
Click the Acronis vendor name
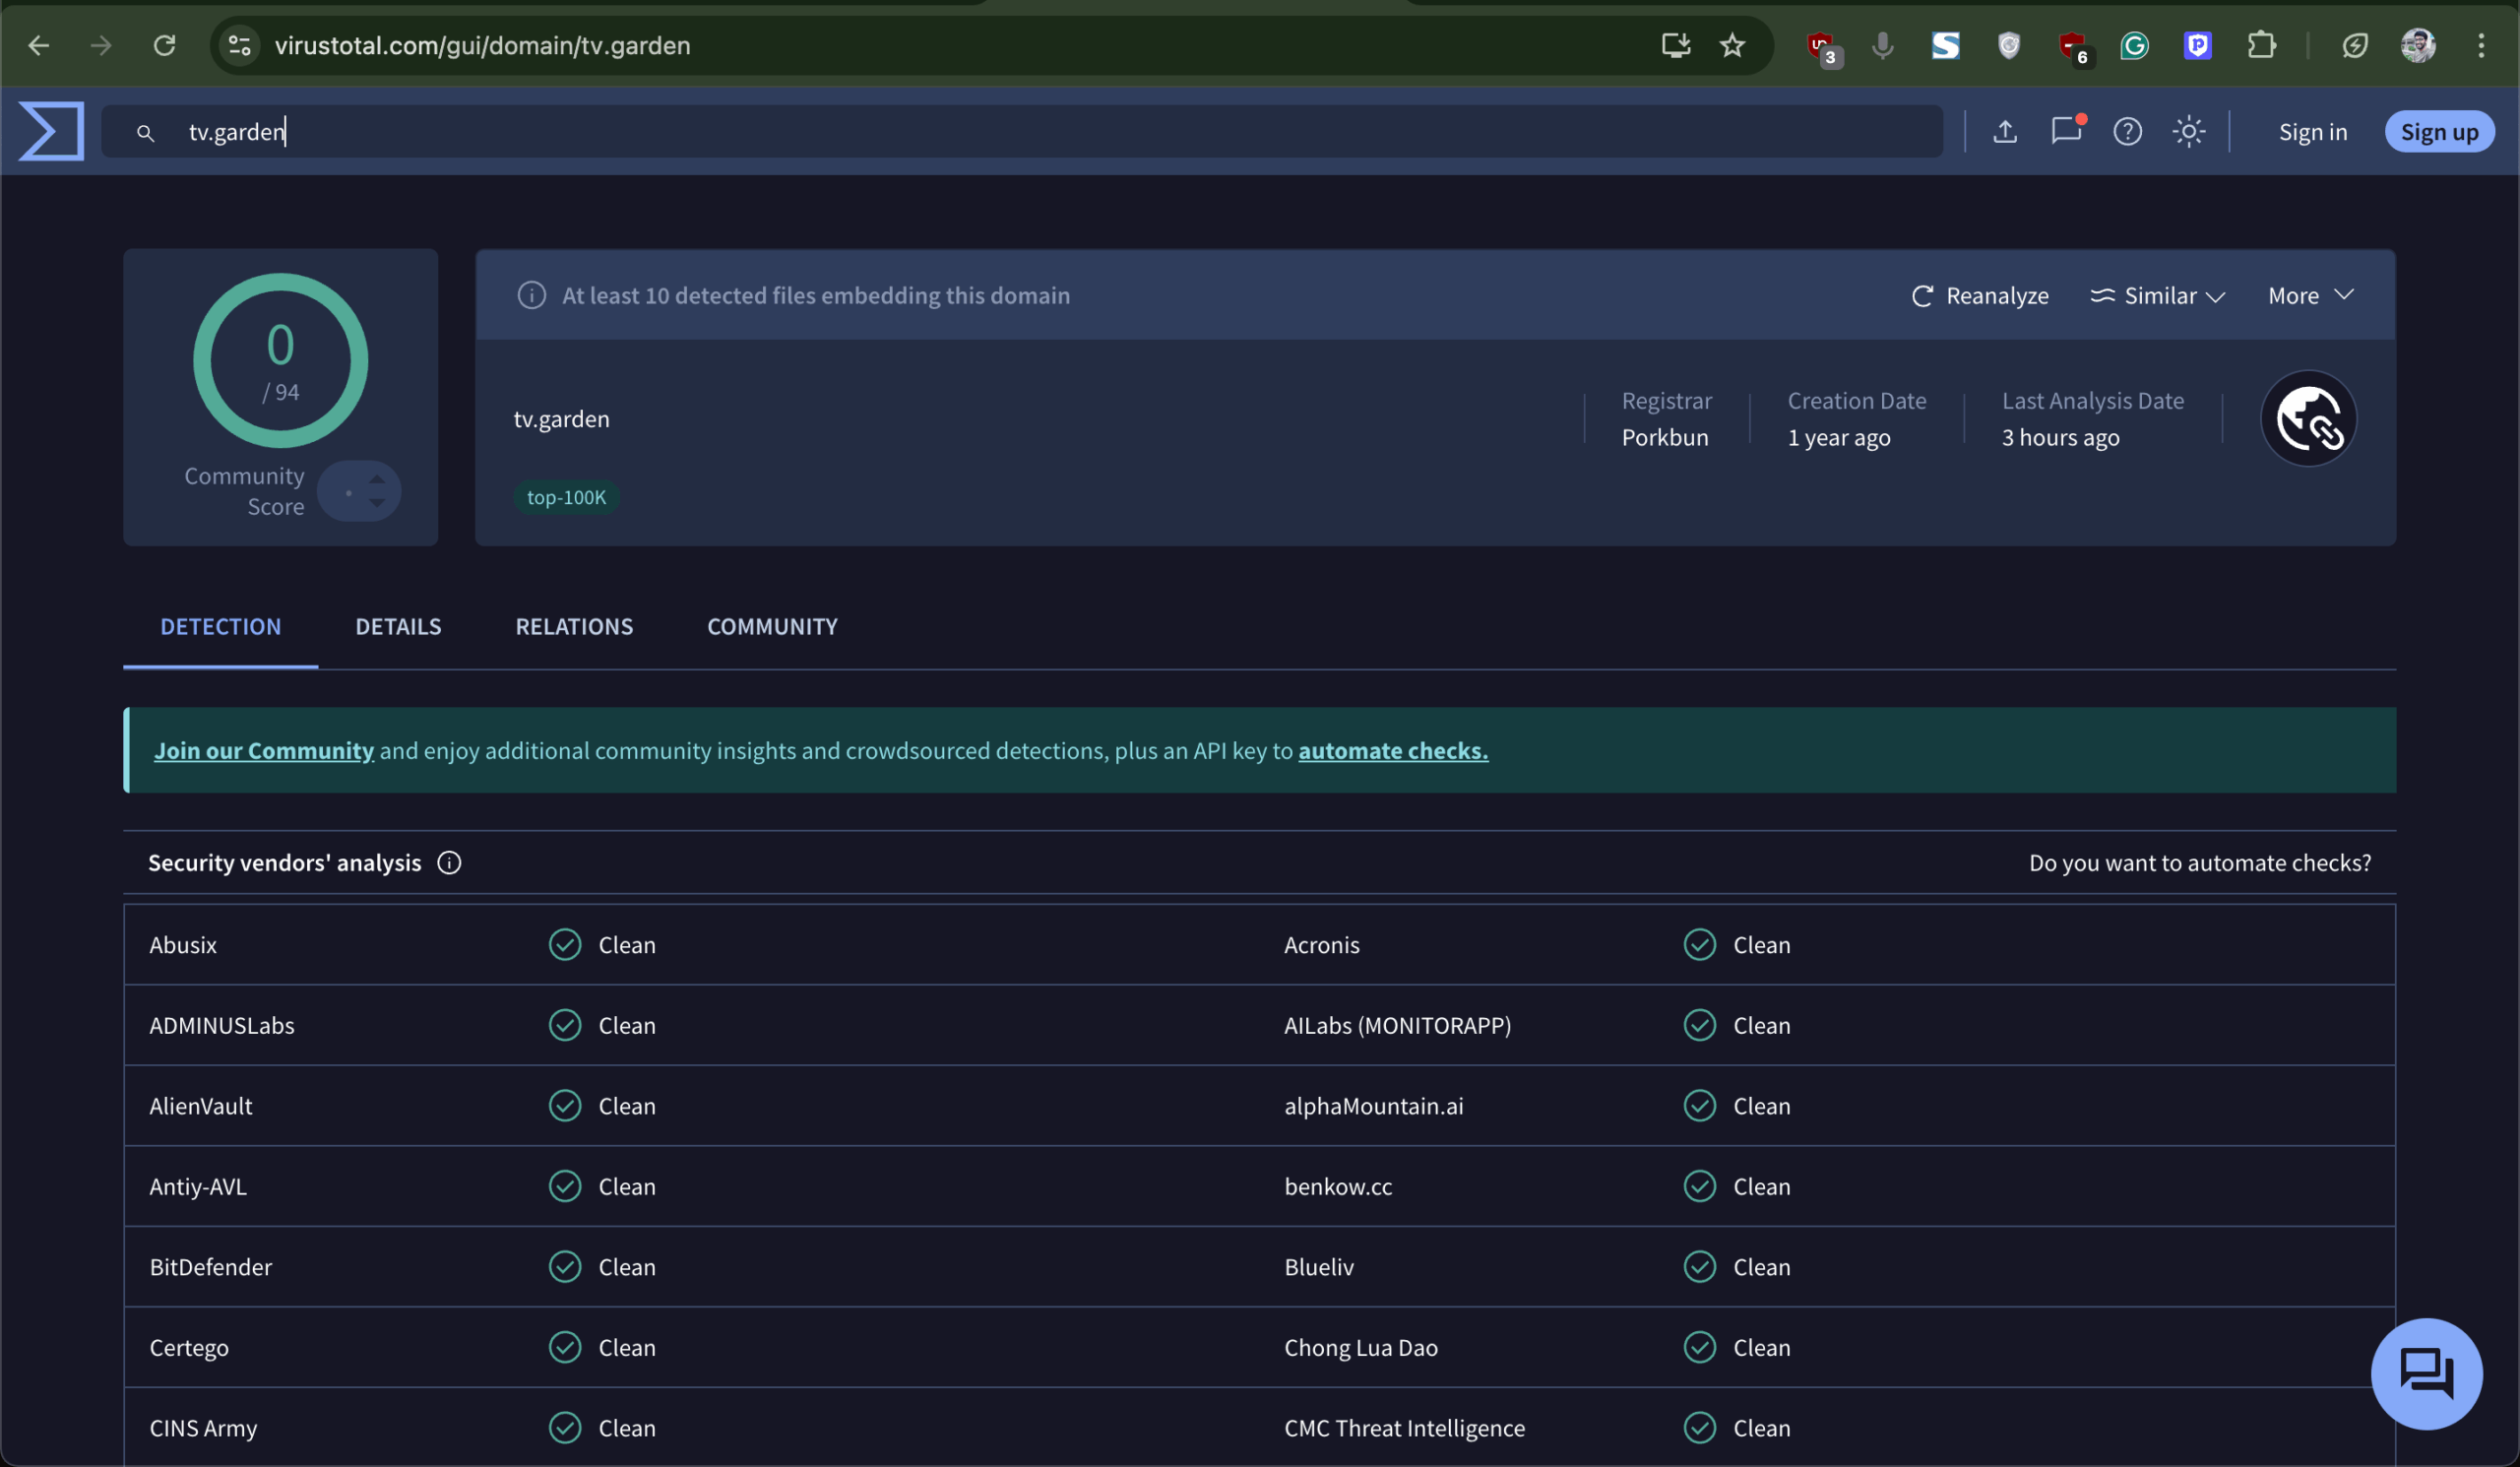point(1322,945)
